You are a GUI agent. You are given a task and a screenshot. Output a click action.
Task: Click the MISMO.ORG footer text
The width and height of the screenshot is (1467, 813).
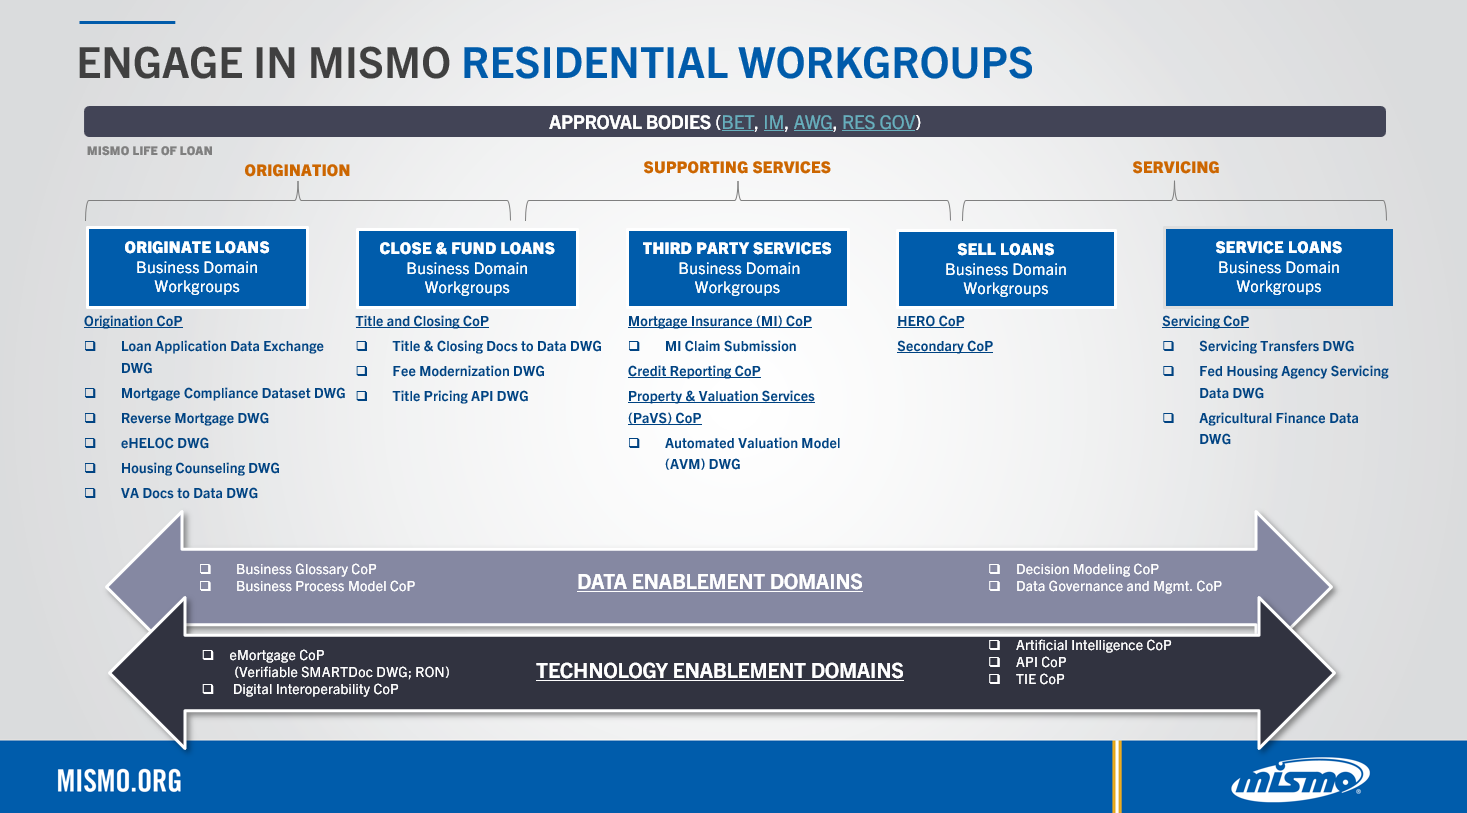[119, 781]
